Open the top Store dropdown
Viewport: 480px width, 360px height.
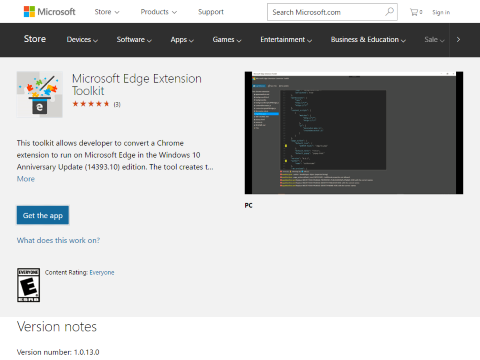107,12
